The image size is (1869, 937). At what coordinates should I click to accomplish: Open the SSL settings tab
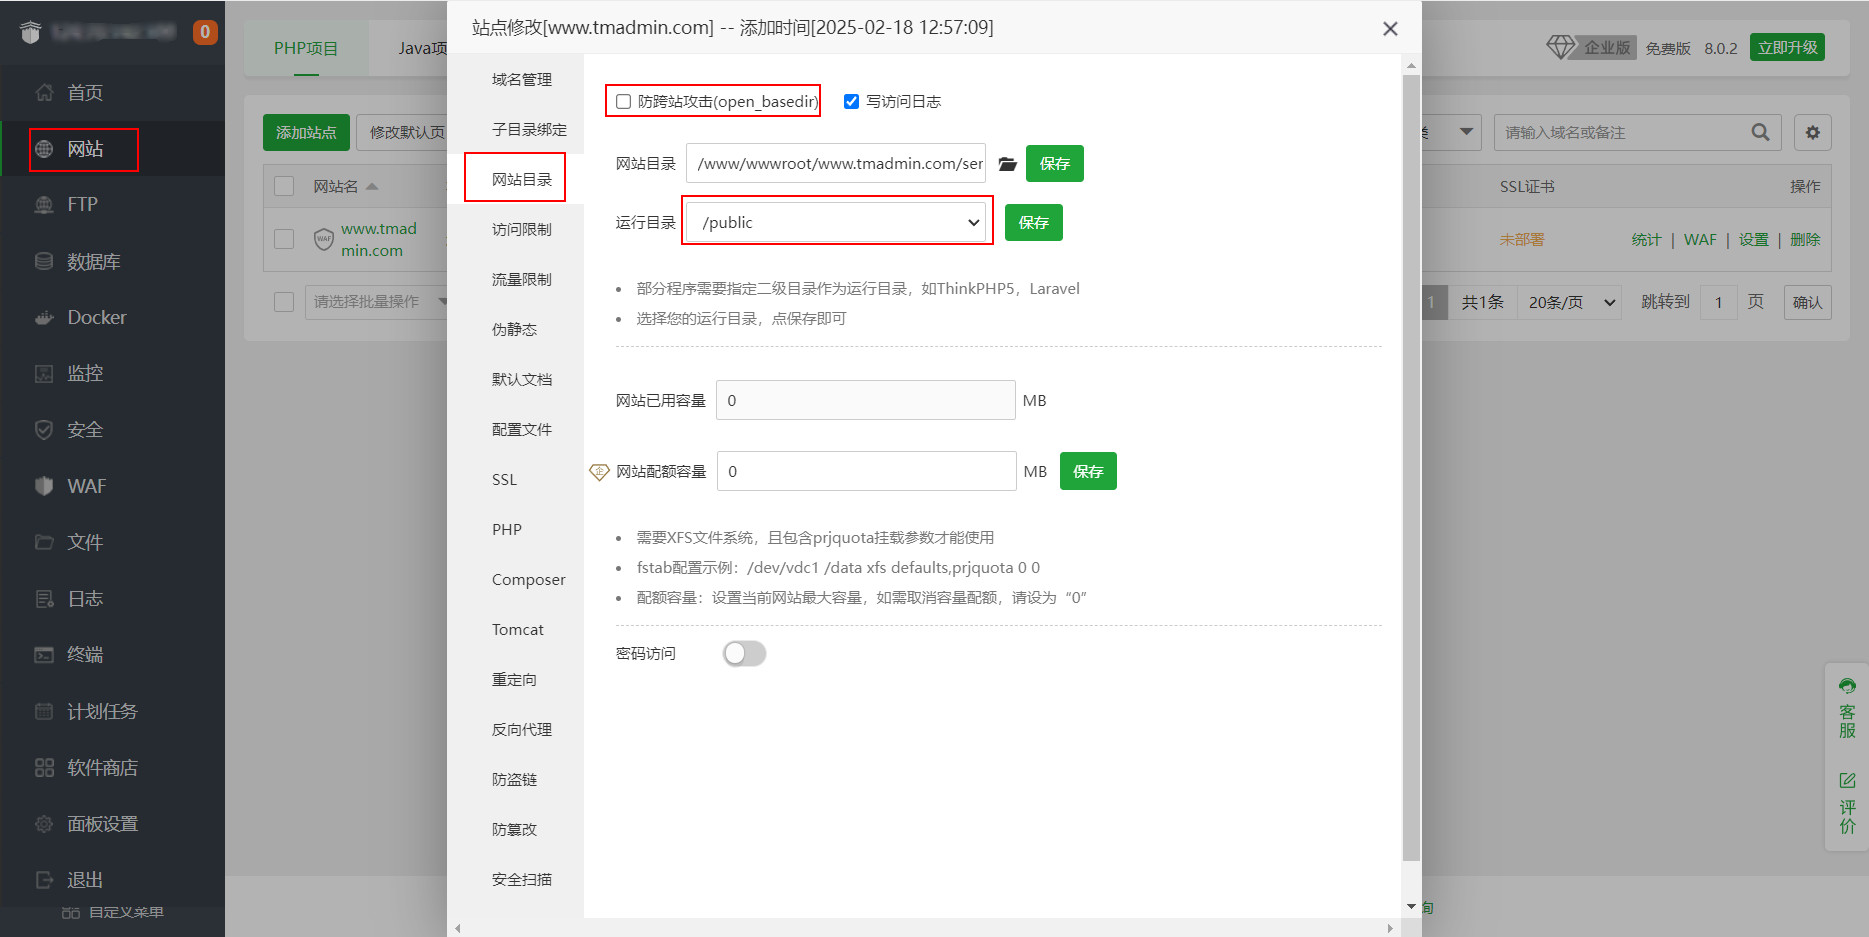click(x=504, y=480)
